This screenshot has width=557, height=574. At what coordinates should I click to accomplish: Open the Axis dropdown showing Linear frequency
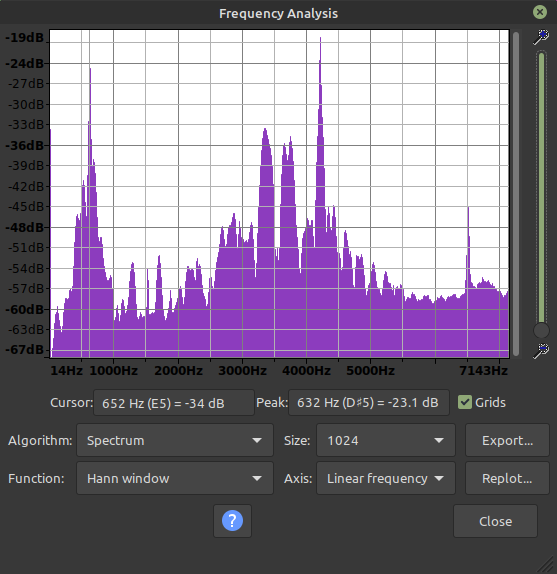tap(386, 478)
